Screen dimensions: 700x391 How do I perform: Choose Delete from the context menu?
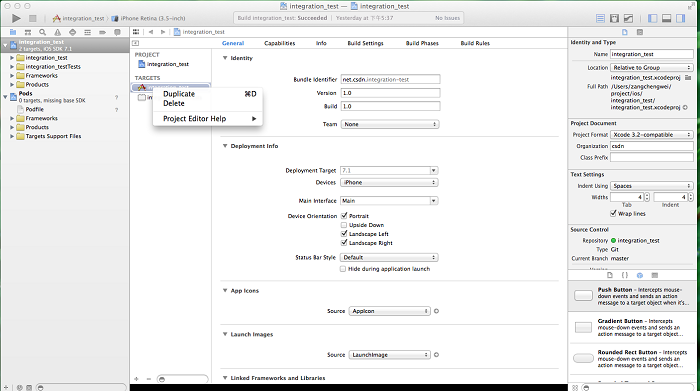174,103
